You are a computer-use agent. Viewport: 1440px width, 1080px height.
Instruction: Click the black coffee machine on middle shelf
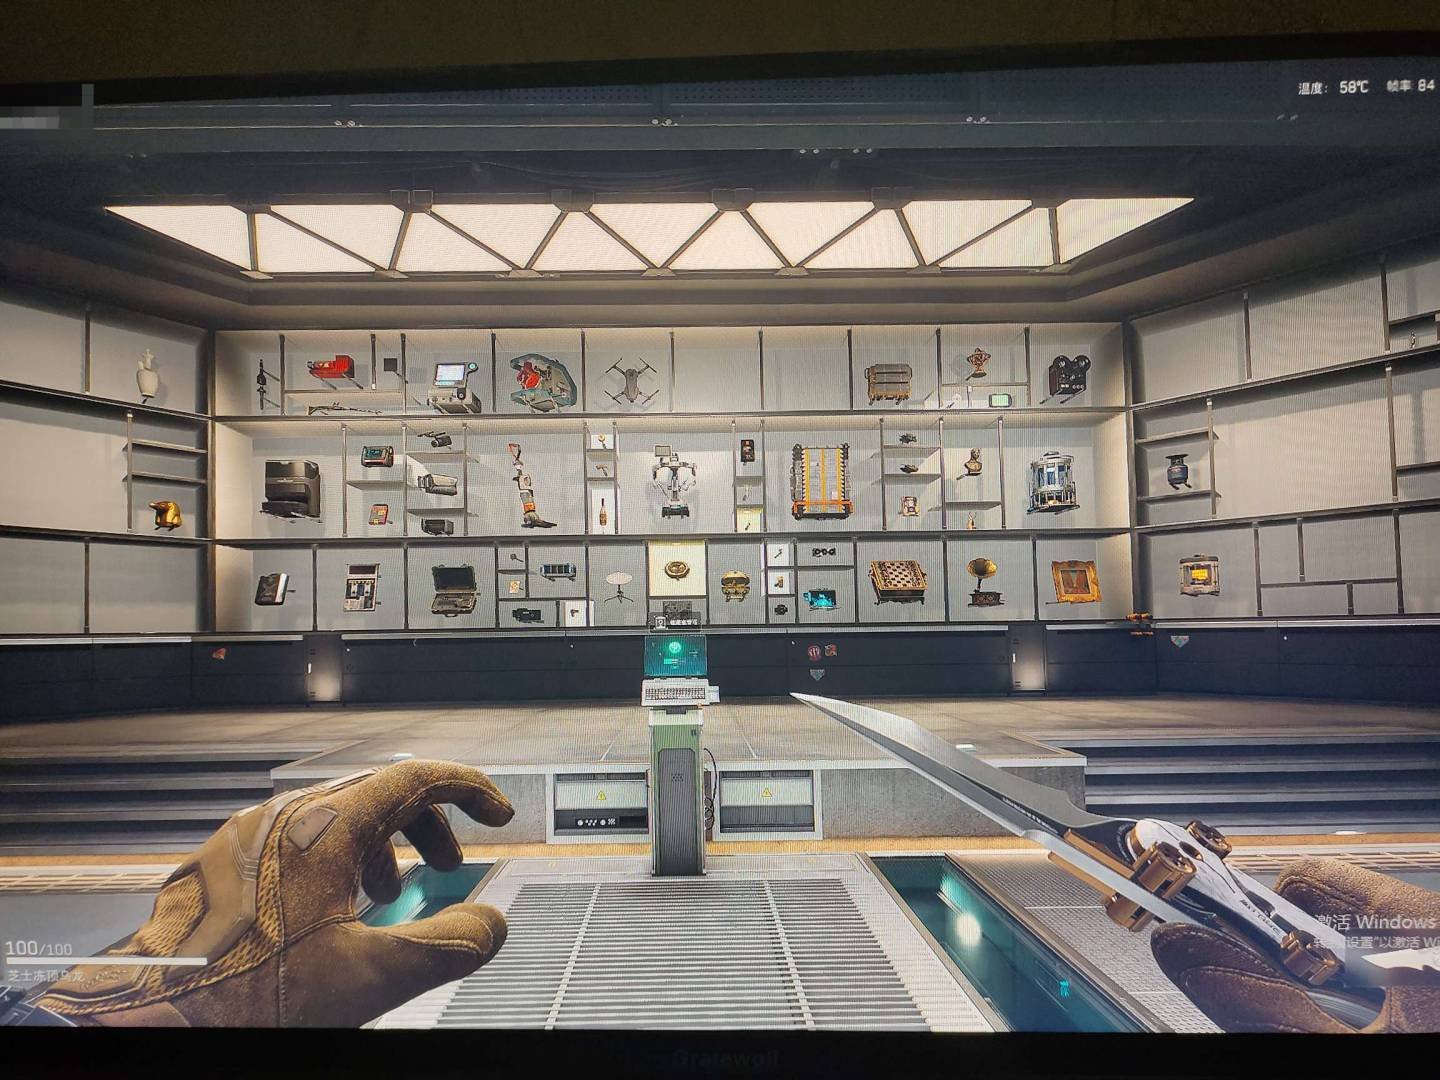[291, 487]
